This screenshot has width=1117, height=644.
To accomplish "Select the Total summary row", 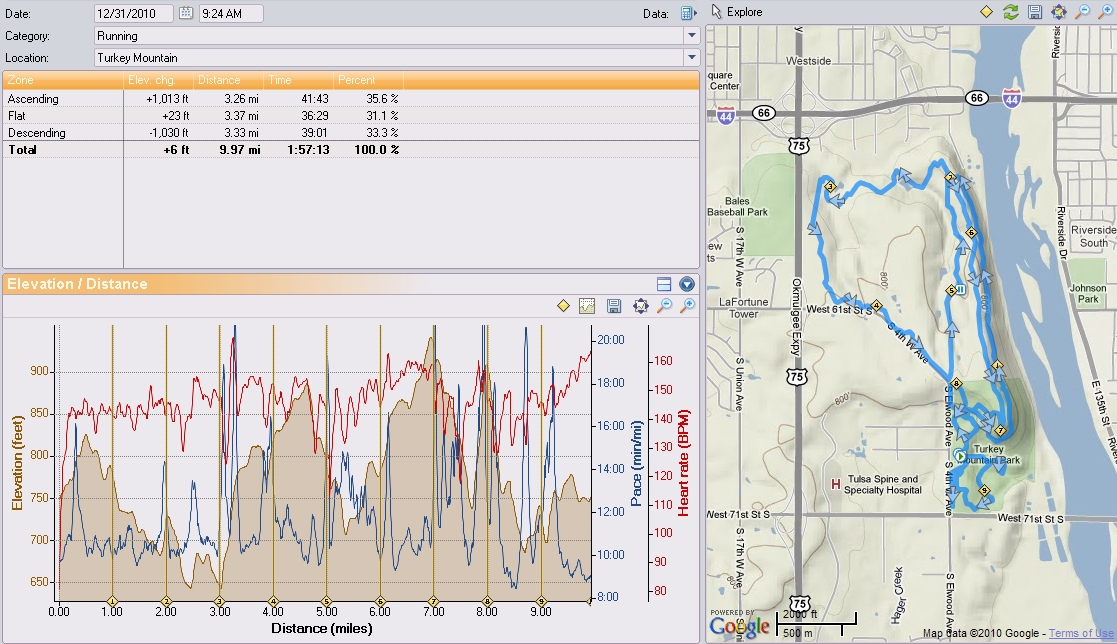I will [350, 150].
